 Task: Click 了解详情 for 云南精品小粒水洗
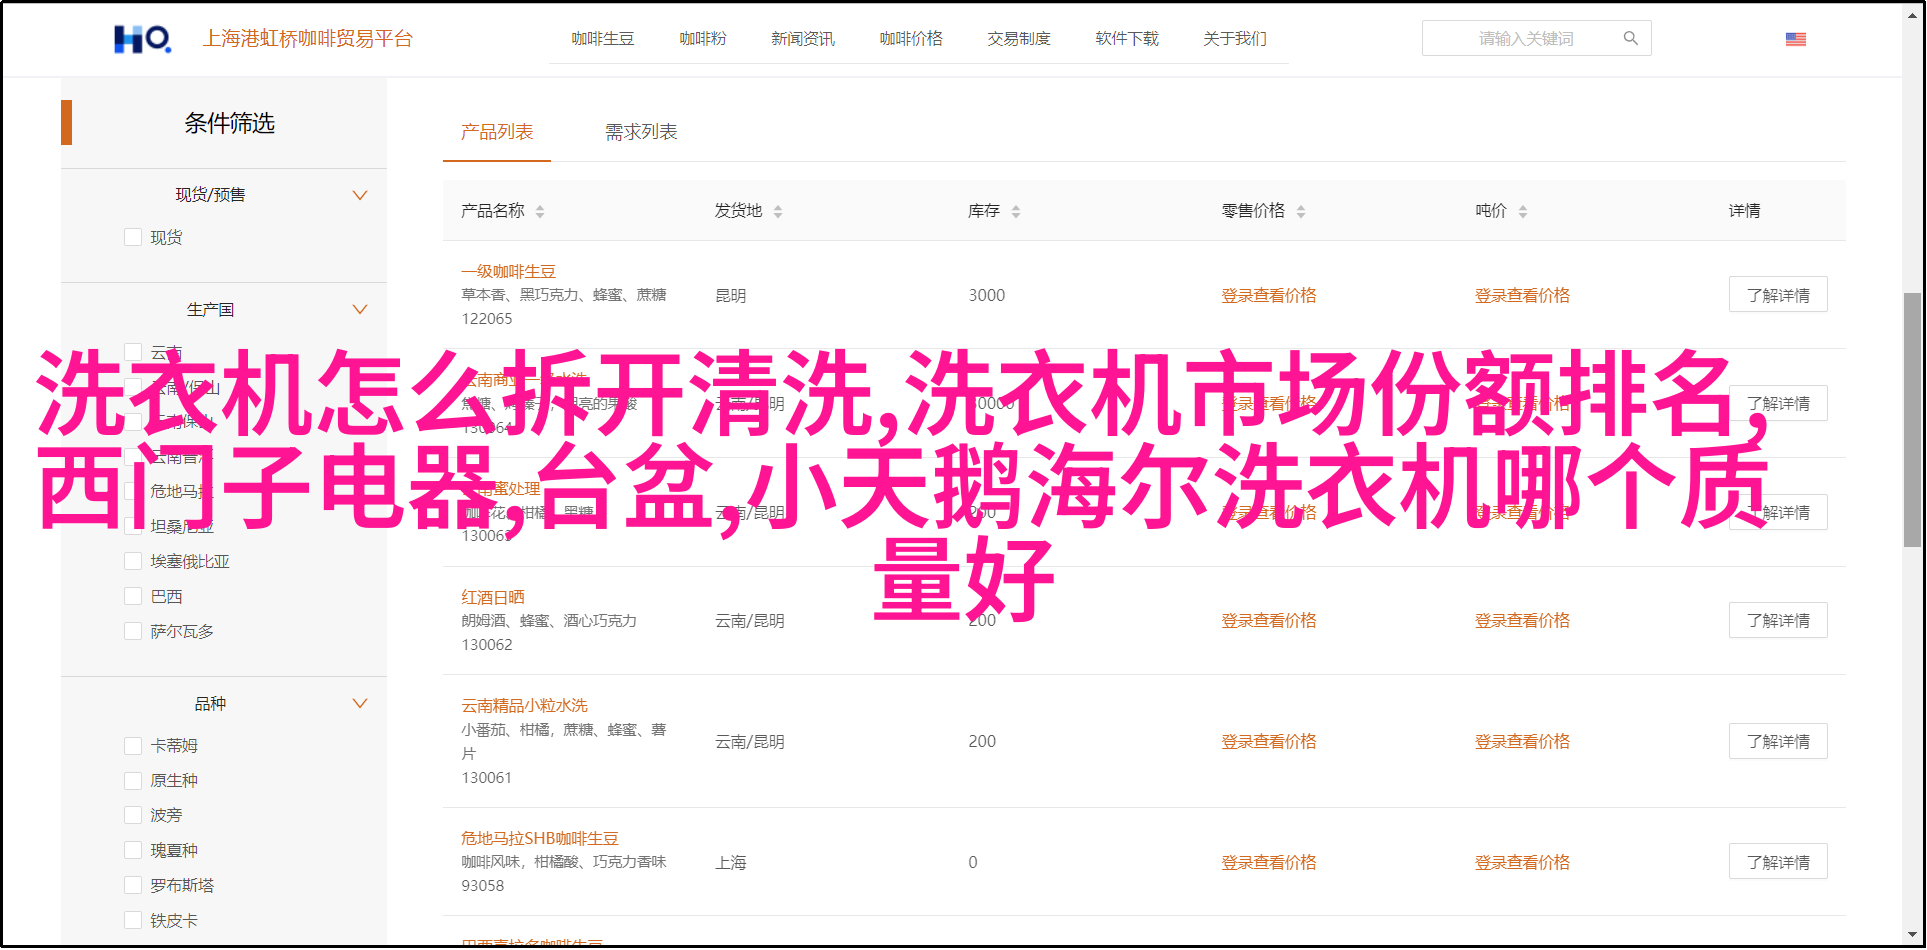(x=1778, y=742)
